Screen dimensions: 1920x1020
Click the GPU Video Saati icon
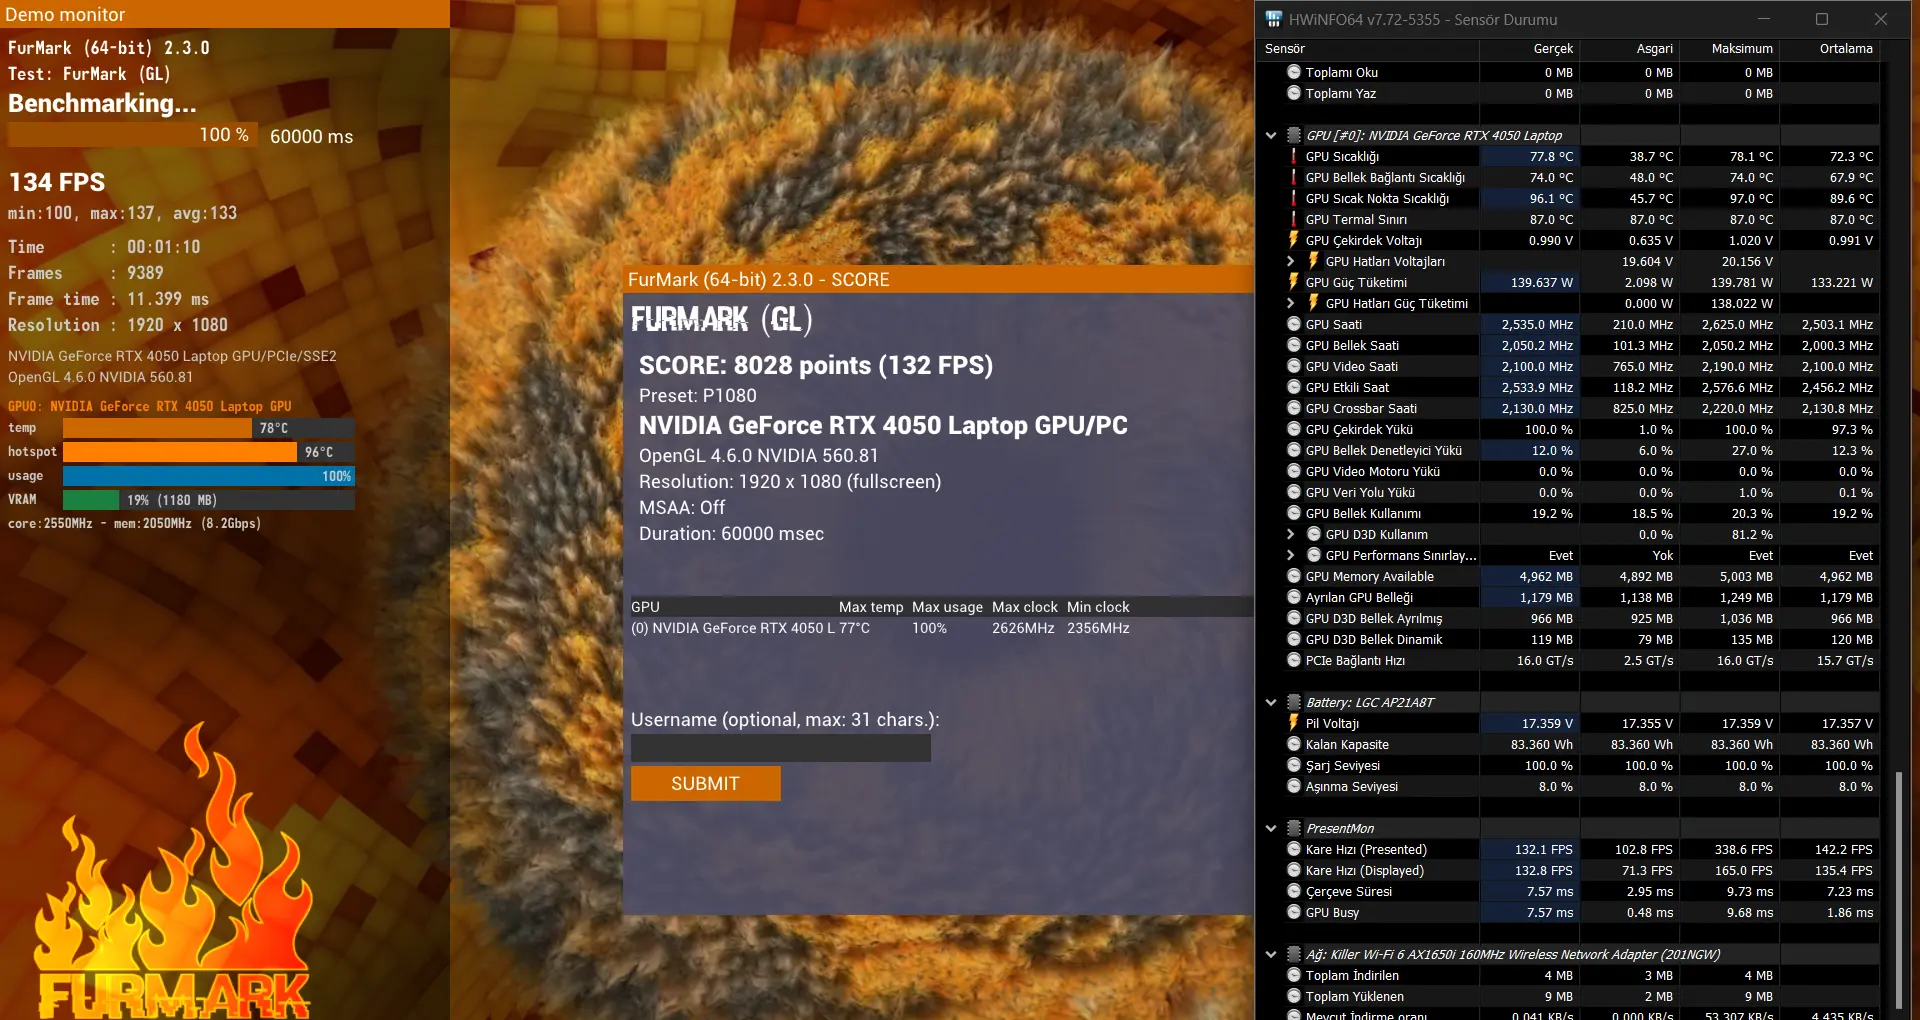(x=1294, y=367)
